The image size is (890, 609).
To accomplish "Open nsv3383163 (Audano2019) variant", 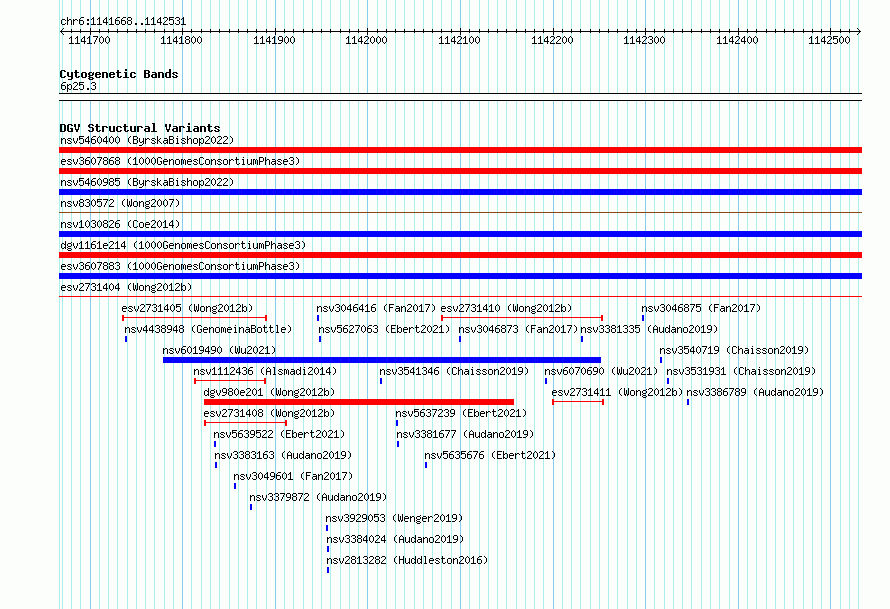I will click(283, 455).
